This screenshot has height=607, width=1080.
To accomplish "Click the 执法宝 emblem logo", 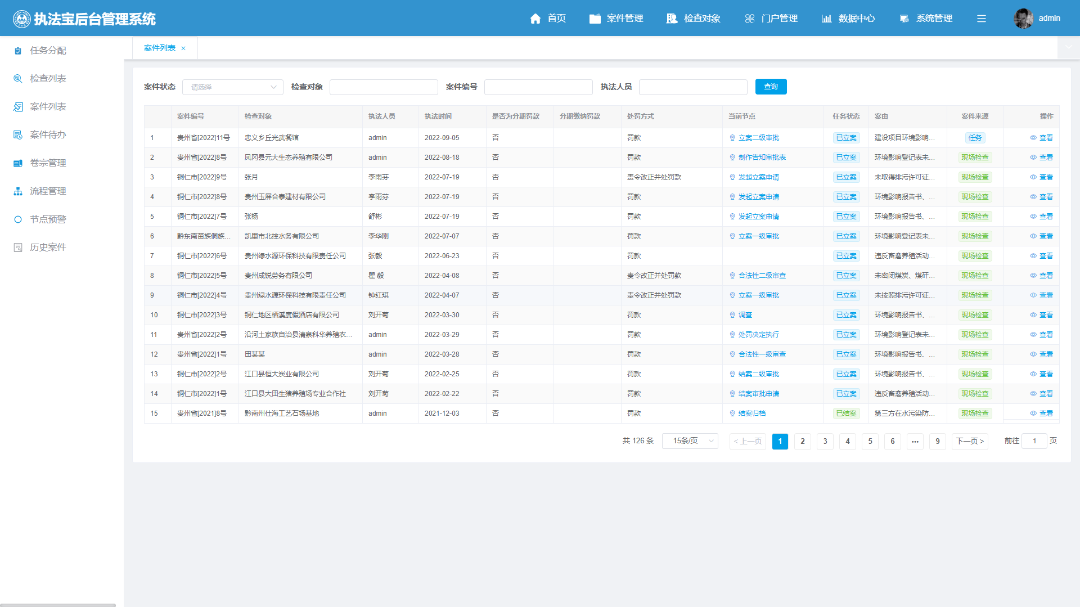I will pos(21,19).
